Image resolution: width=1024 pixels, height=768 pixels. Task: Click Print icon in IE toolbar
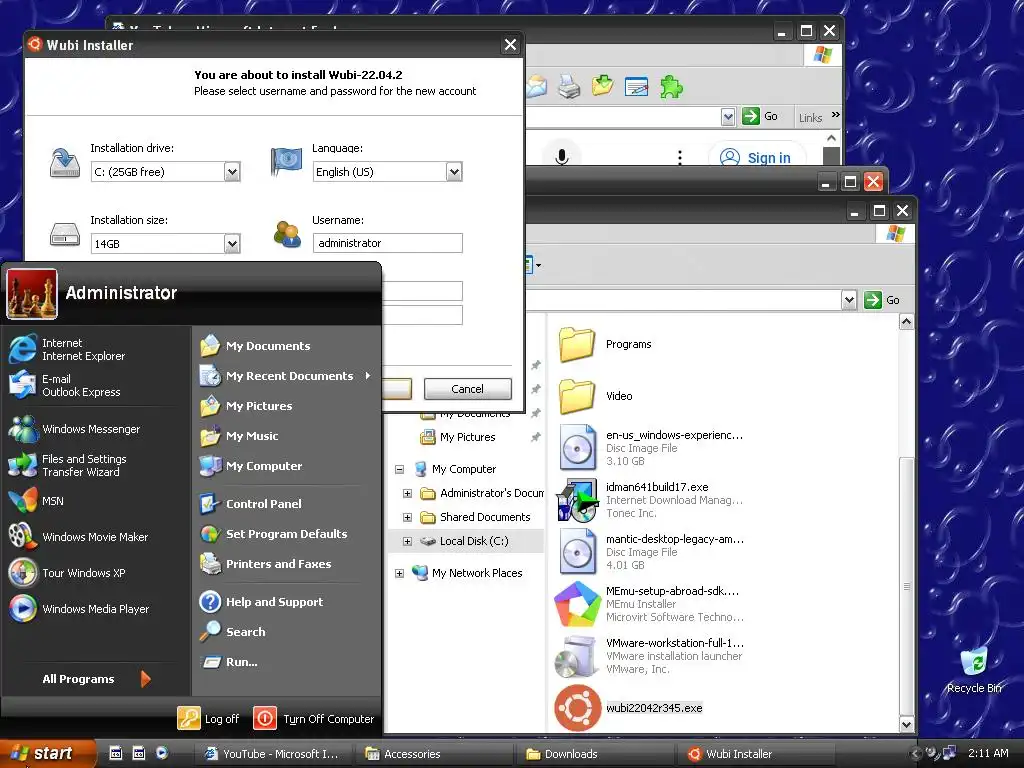click(569, 86)
